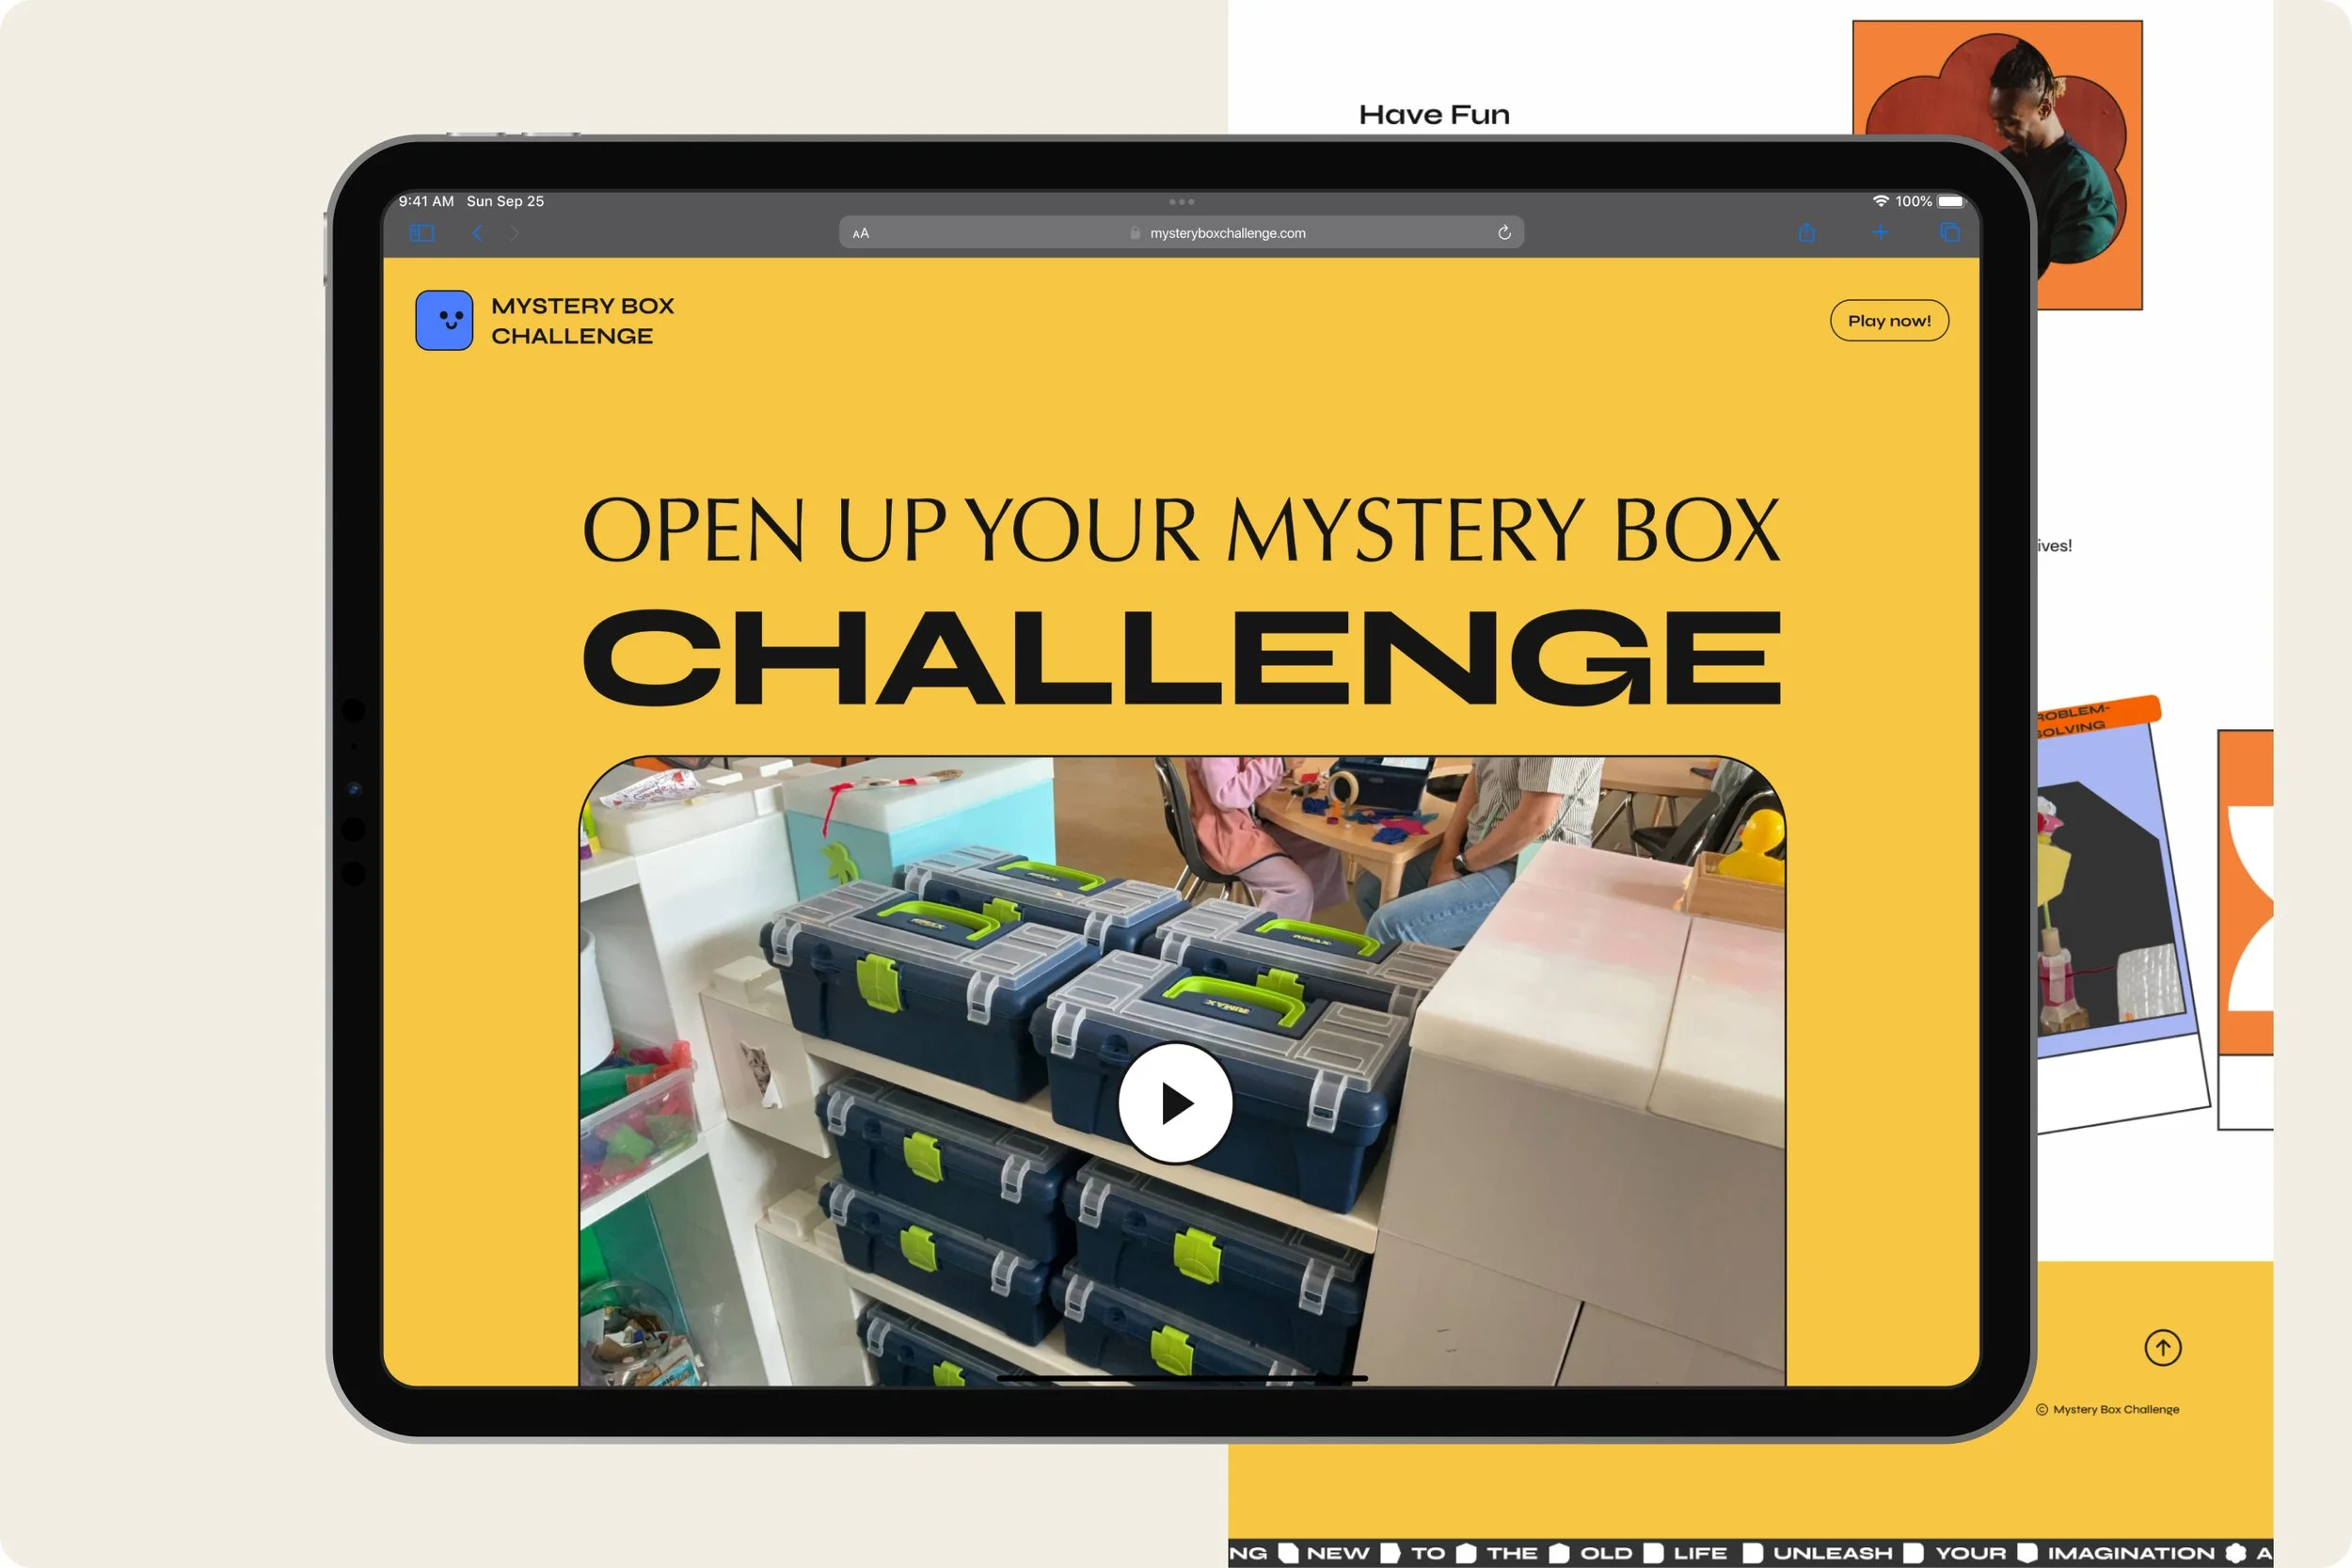Show tab overview icon
Viewport: 2352px width, 1568px height.
point(1949,233)
